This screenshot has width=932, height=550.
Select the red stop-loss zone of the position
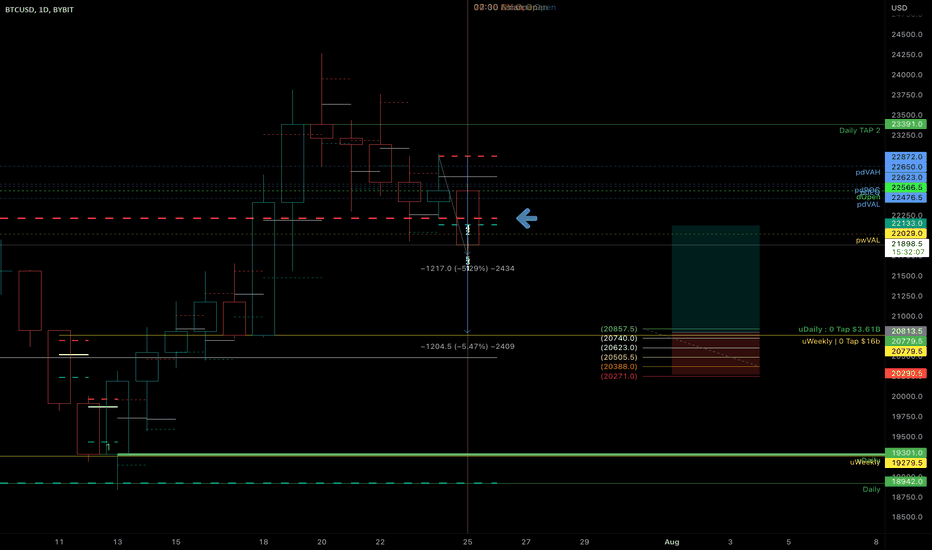click(x=716, y=353)
